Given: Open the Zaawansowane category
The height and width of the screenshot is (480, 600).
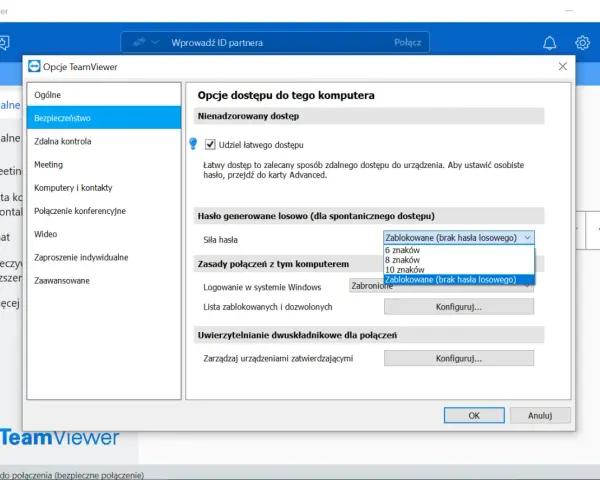Looking at the screenshot, I should pyautogui.click(x=104, y=281).
